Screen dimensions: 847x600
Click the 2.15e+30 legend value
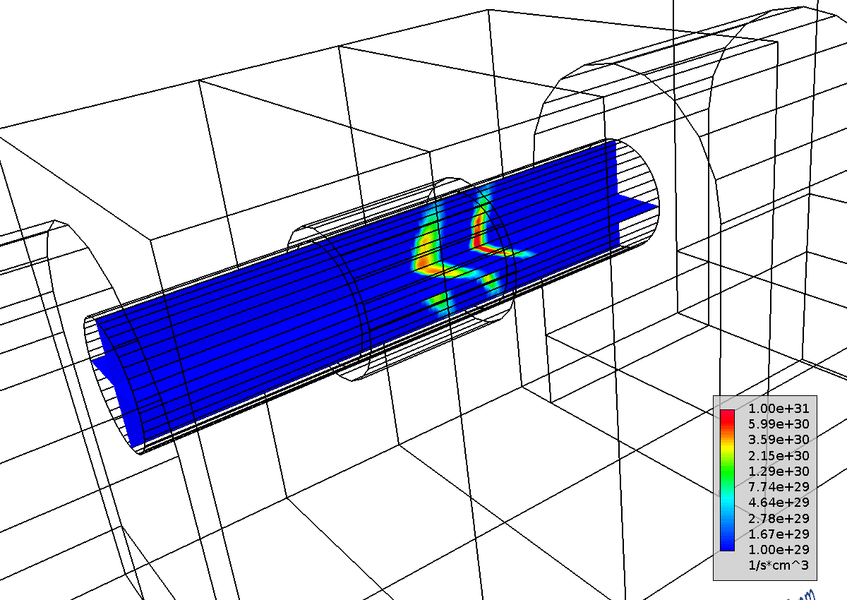[778, 455]
